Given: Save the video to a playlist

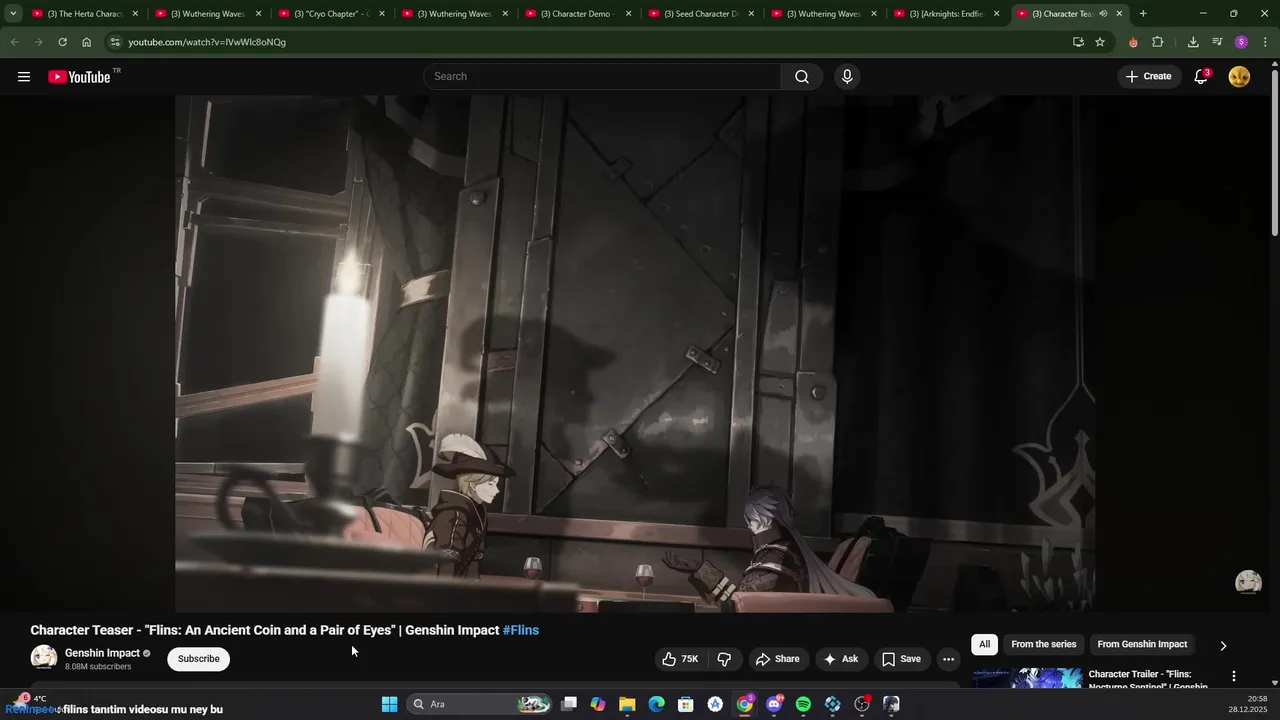Looking at the screenshot, I should pyautogui.click(x=901, y=659).
